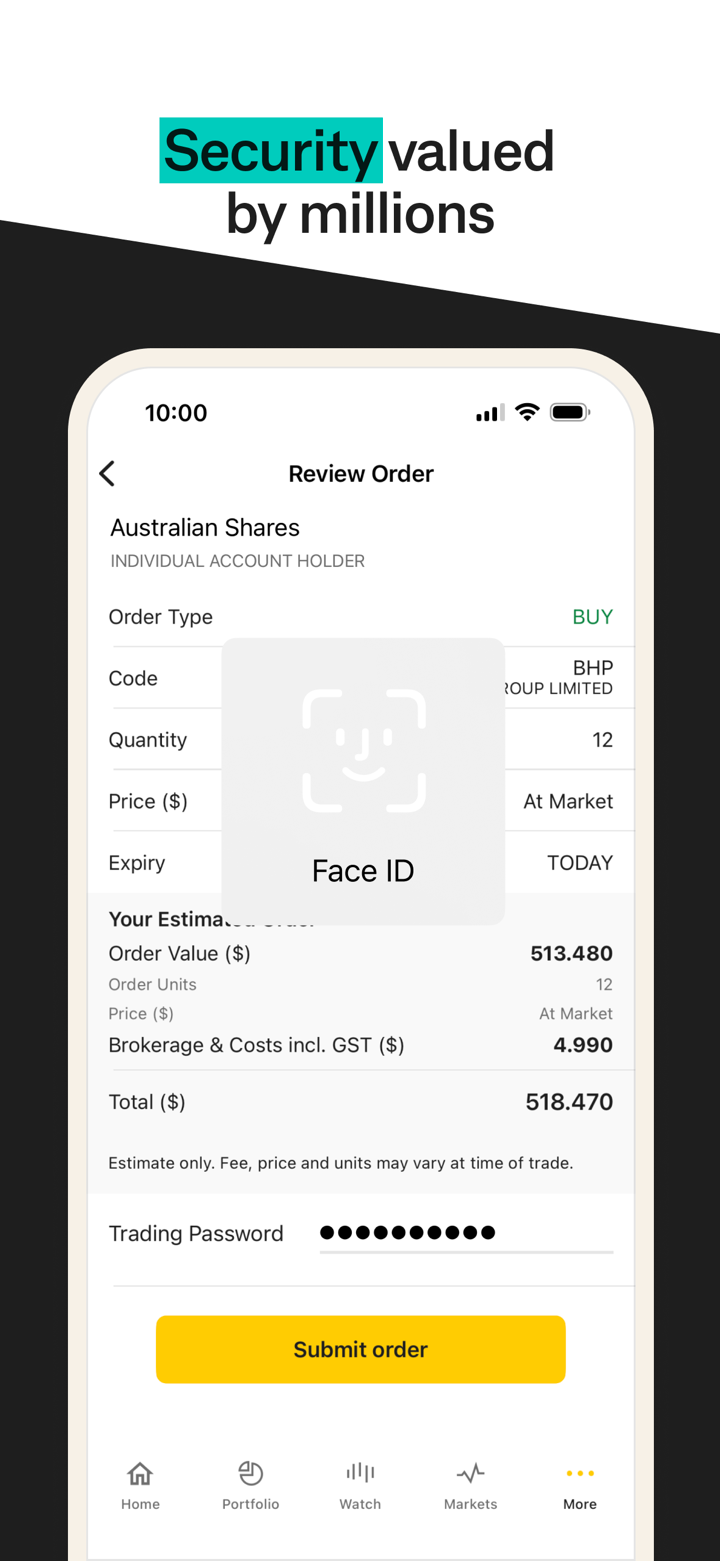This screenshot has height=1561, width=720.
Task: Tap the Review Order title
Action: tap(361, 474)
